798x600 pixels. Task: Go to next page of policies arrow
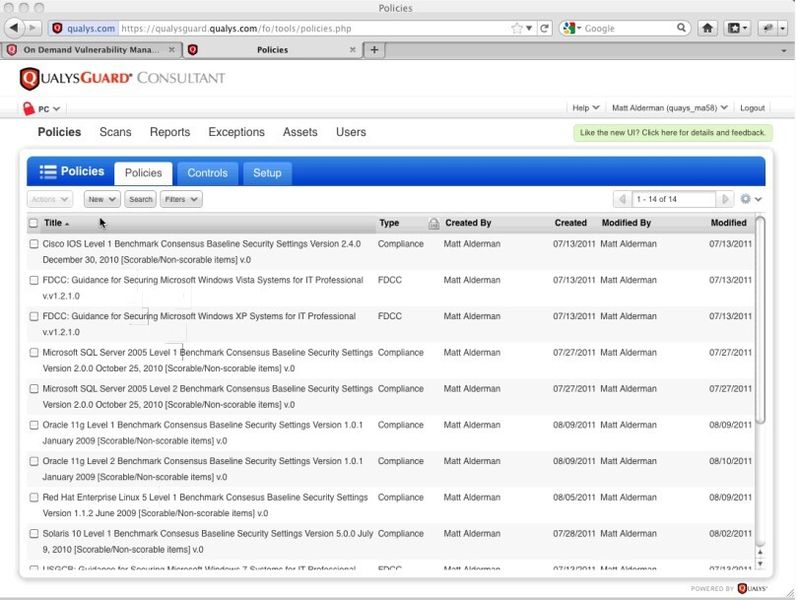[x=726, y=199]
